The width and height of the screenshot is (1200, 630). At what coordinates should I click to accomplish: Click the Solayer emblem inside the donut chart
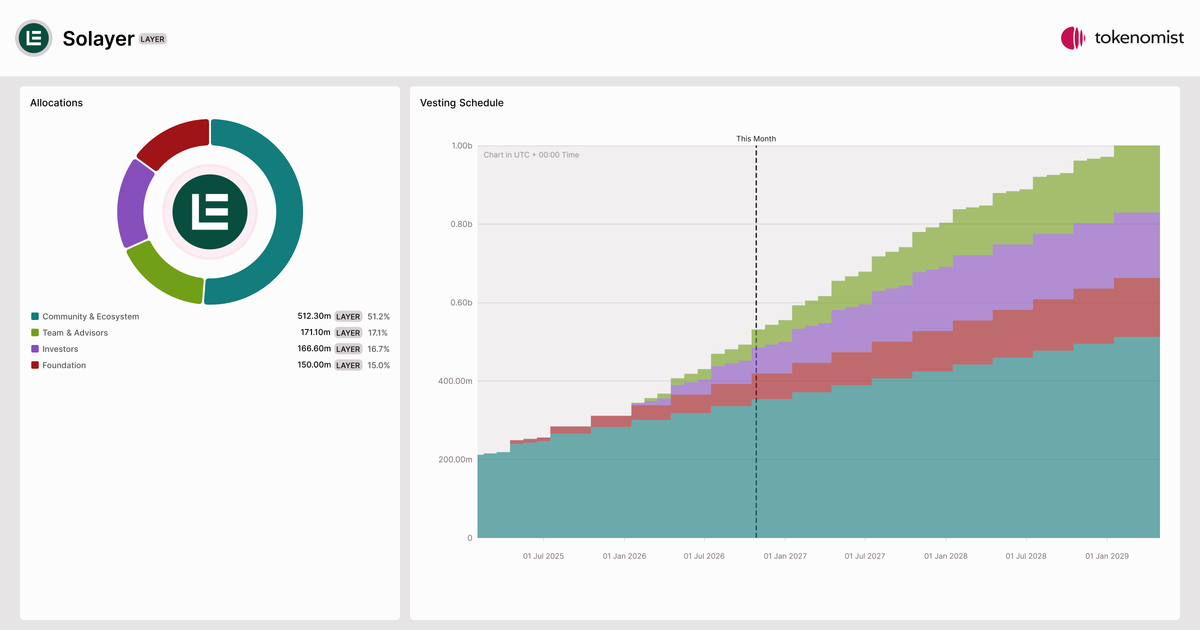[x=210, y=212]
